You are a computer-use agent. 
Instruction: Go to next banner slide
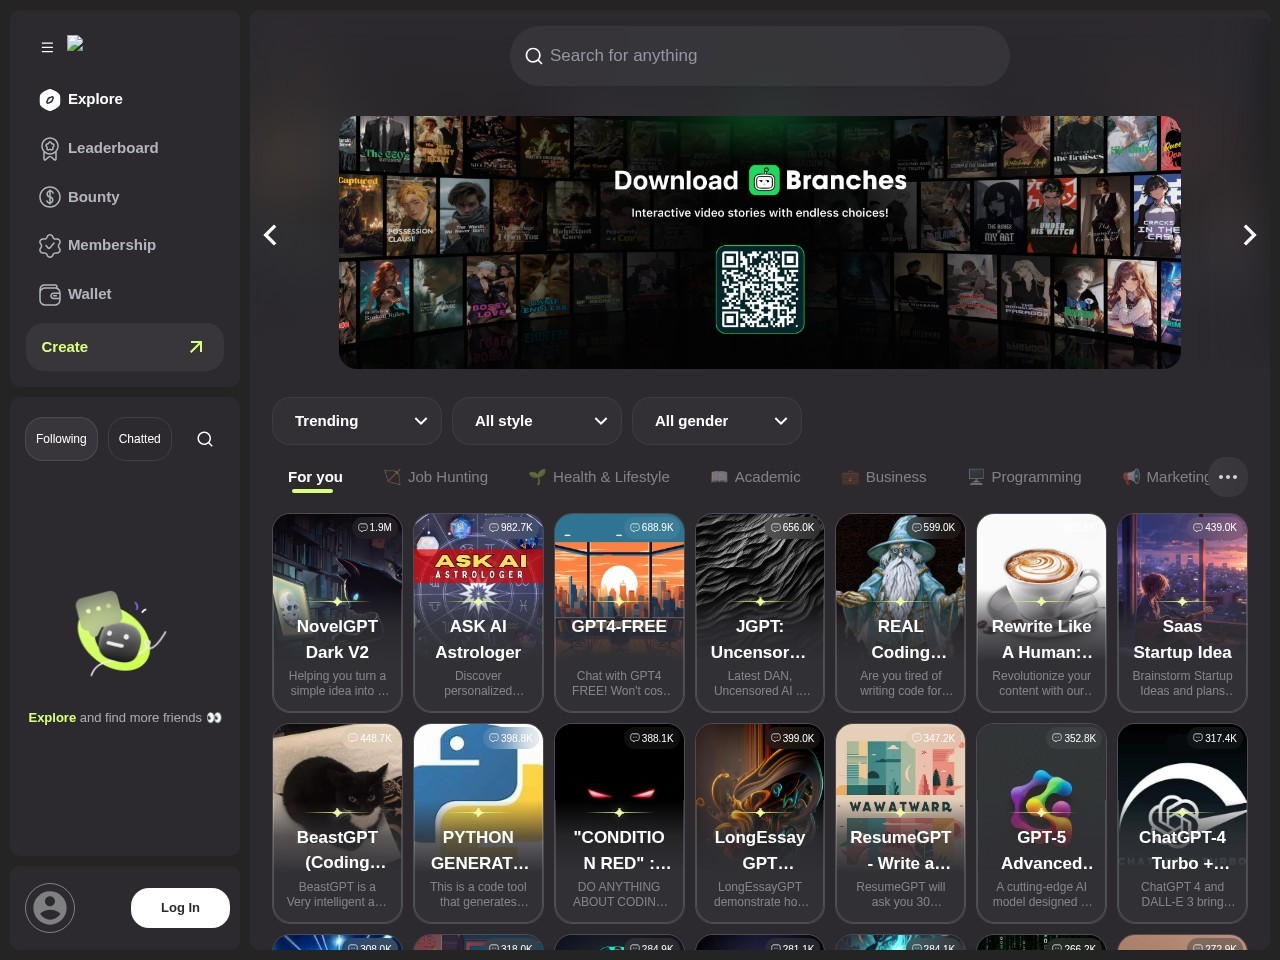(x=1249, y=235)
